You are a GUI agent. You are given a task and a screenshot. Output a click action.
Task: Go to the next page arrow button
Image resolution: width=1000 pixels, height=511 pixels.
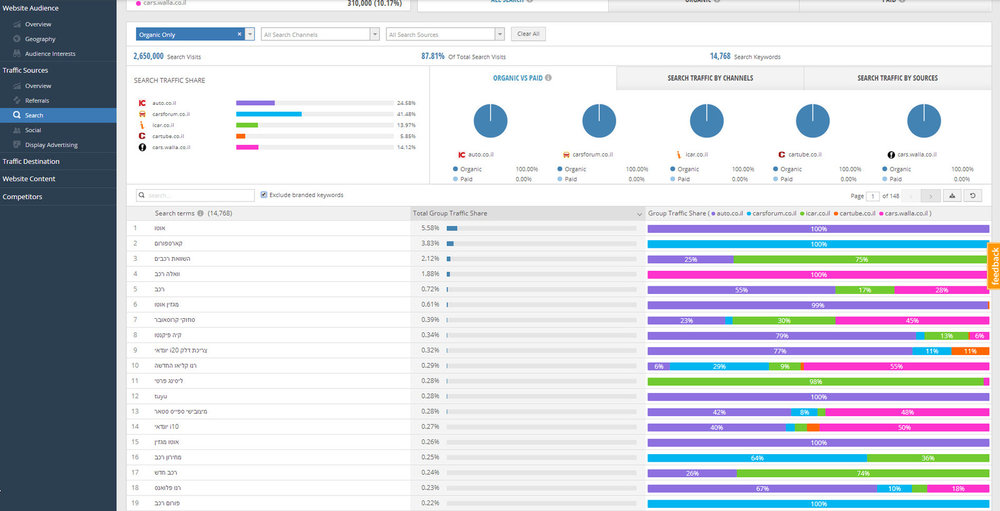[x=931, y=196]
